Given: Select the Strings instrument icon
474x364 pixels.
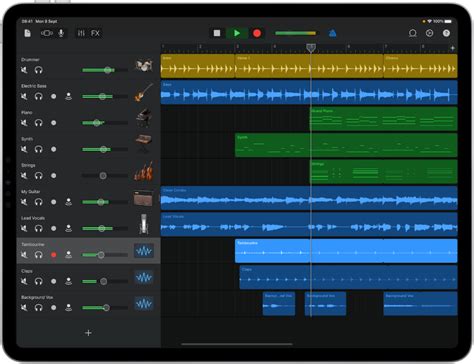Looking at the screenshot, I should [x=144, y=171].
